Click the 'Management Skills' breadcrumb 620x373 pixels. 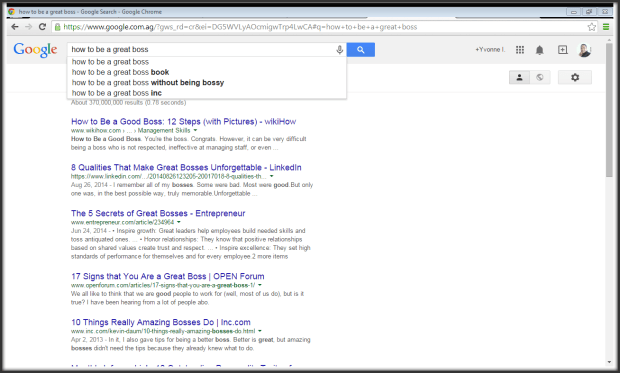[164, 131]
